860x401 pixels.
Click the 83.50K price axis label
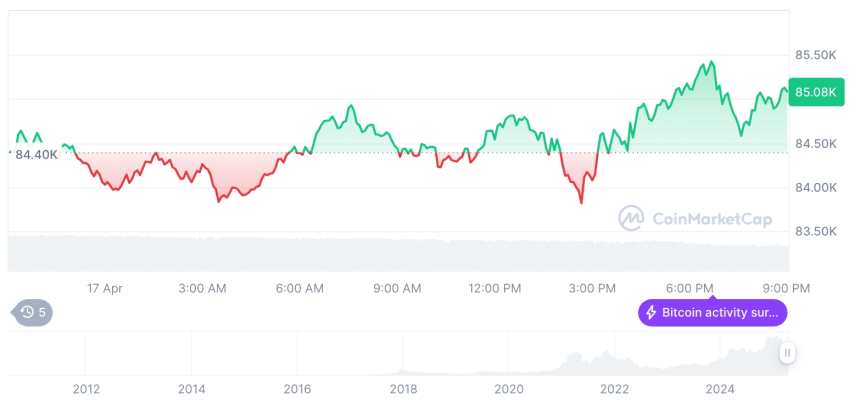click(x=816, y=231)
